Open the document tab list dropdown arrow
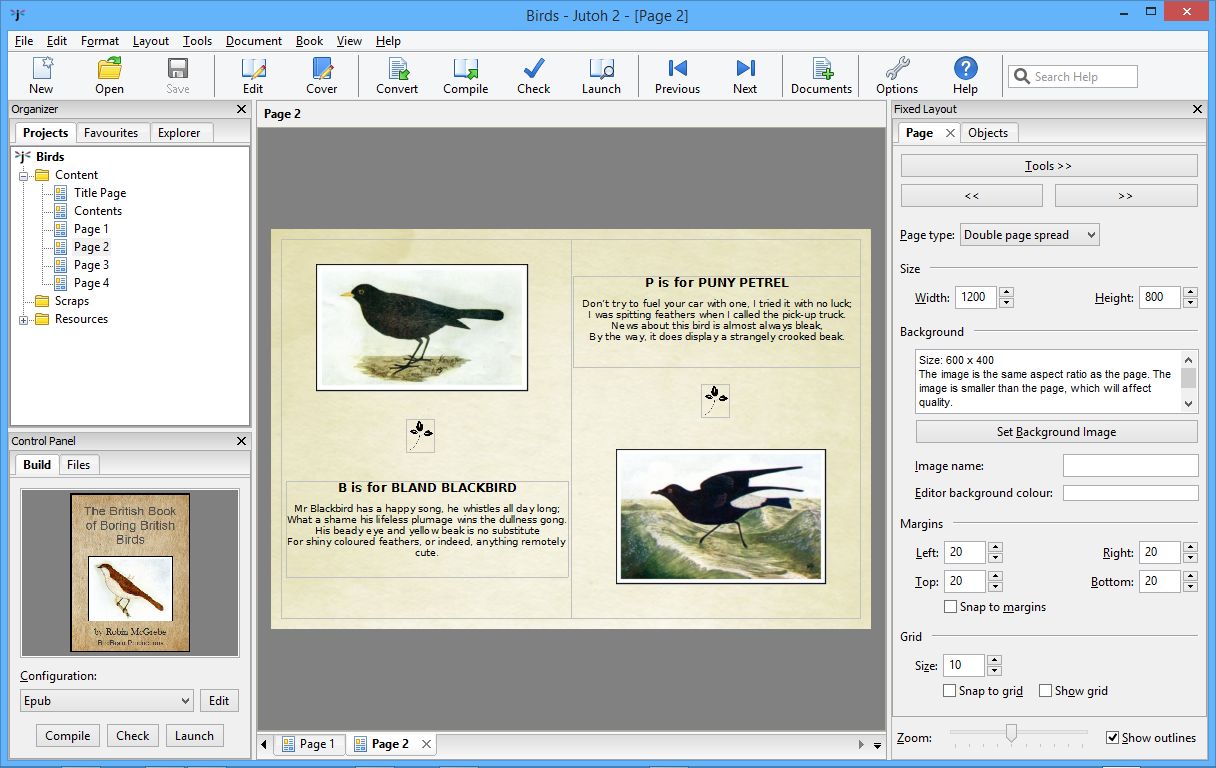The height and width of the screenshot is (768, 1216). click(877, 745)
